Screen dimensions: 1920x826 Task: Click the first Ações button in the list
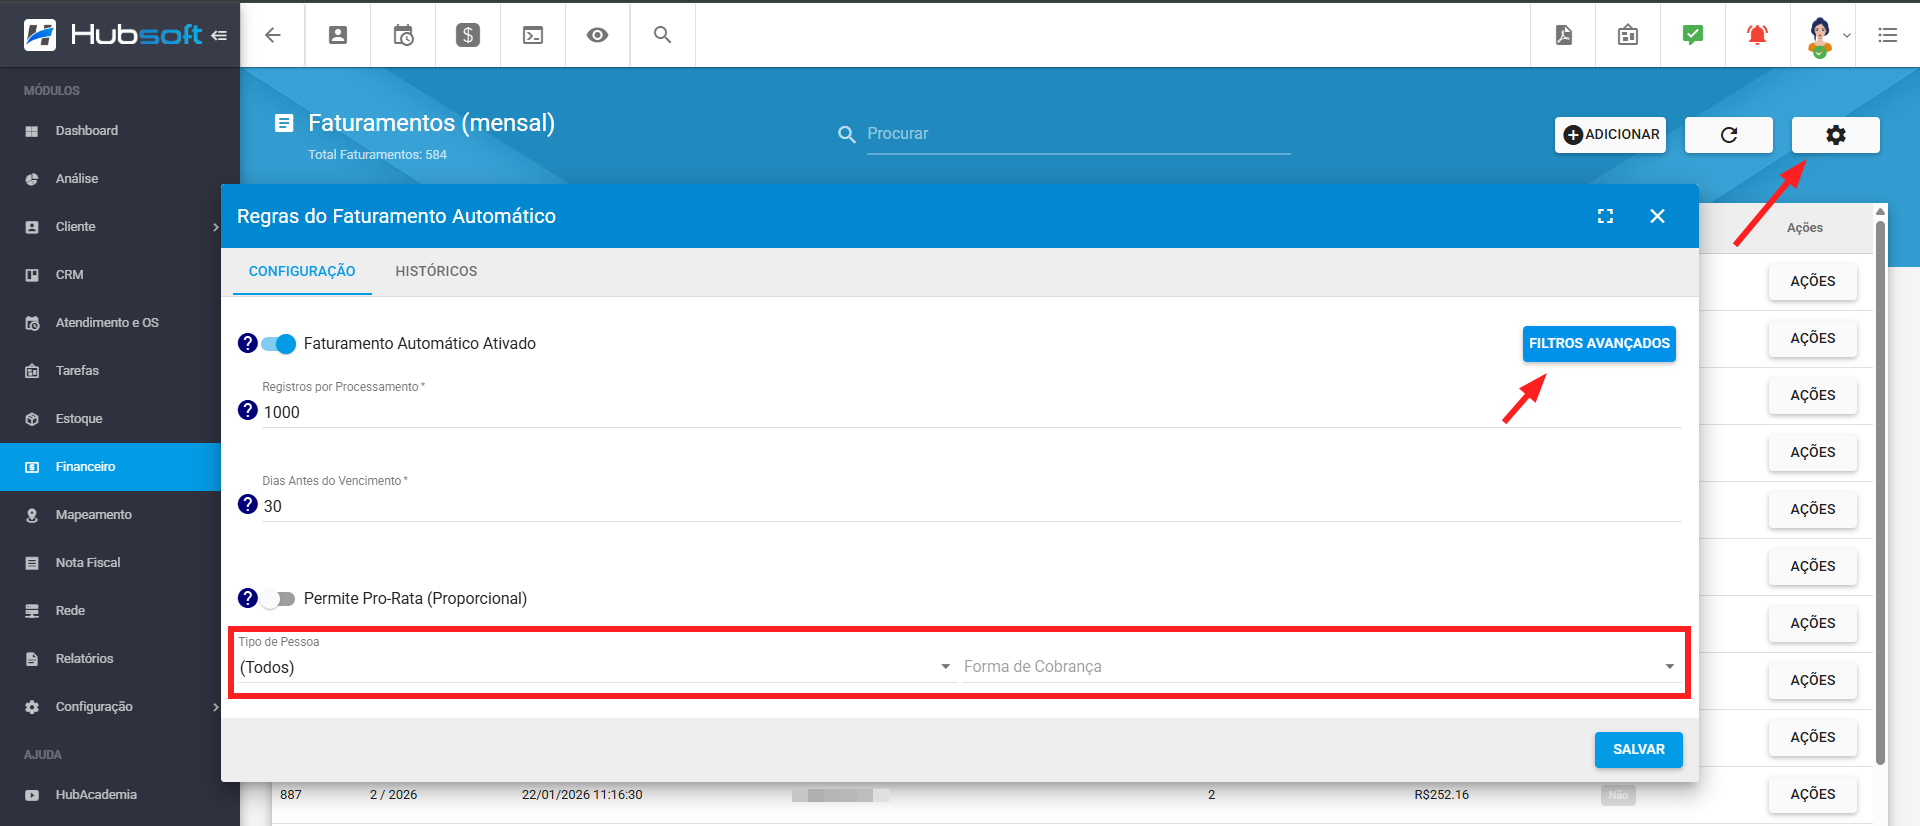pyautogui.click(x=1813, y=281)
